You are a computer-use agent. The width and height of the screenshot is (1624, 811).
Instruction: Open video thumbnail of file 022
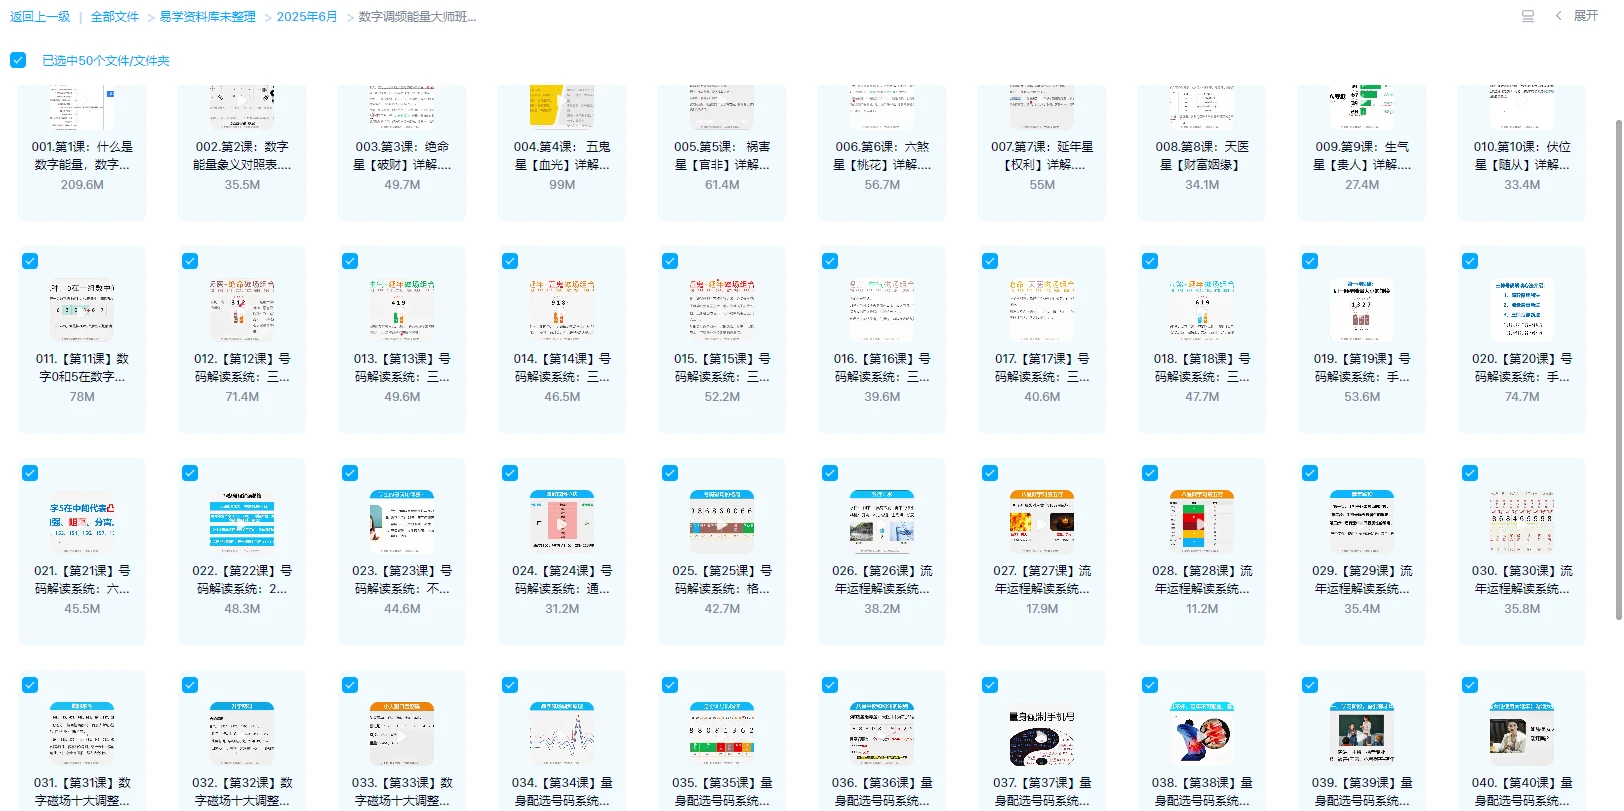242,522
